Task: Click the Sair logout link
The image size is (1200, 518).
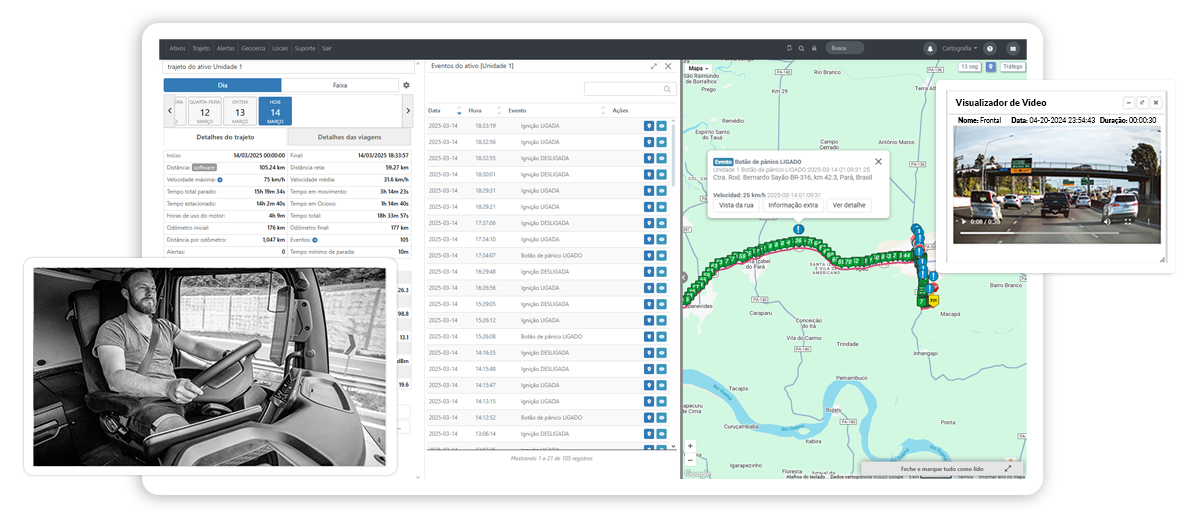Action: click(327, 48)
